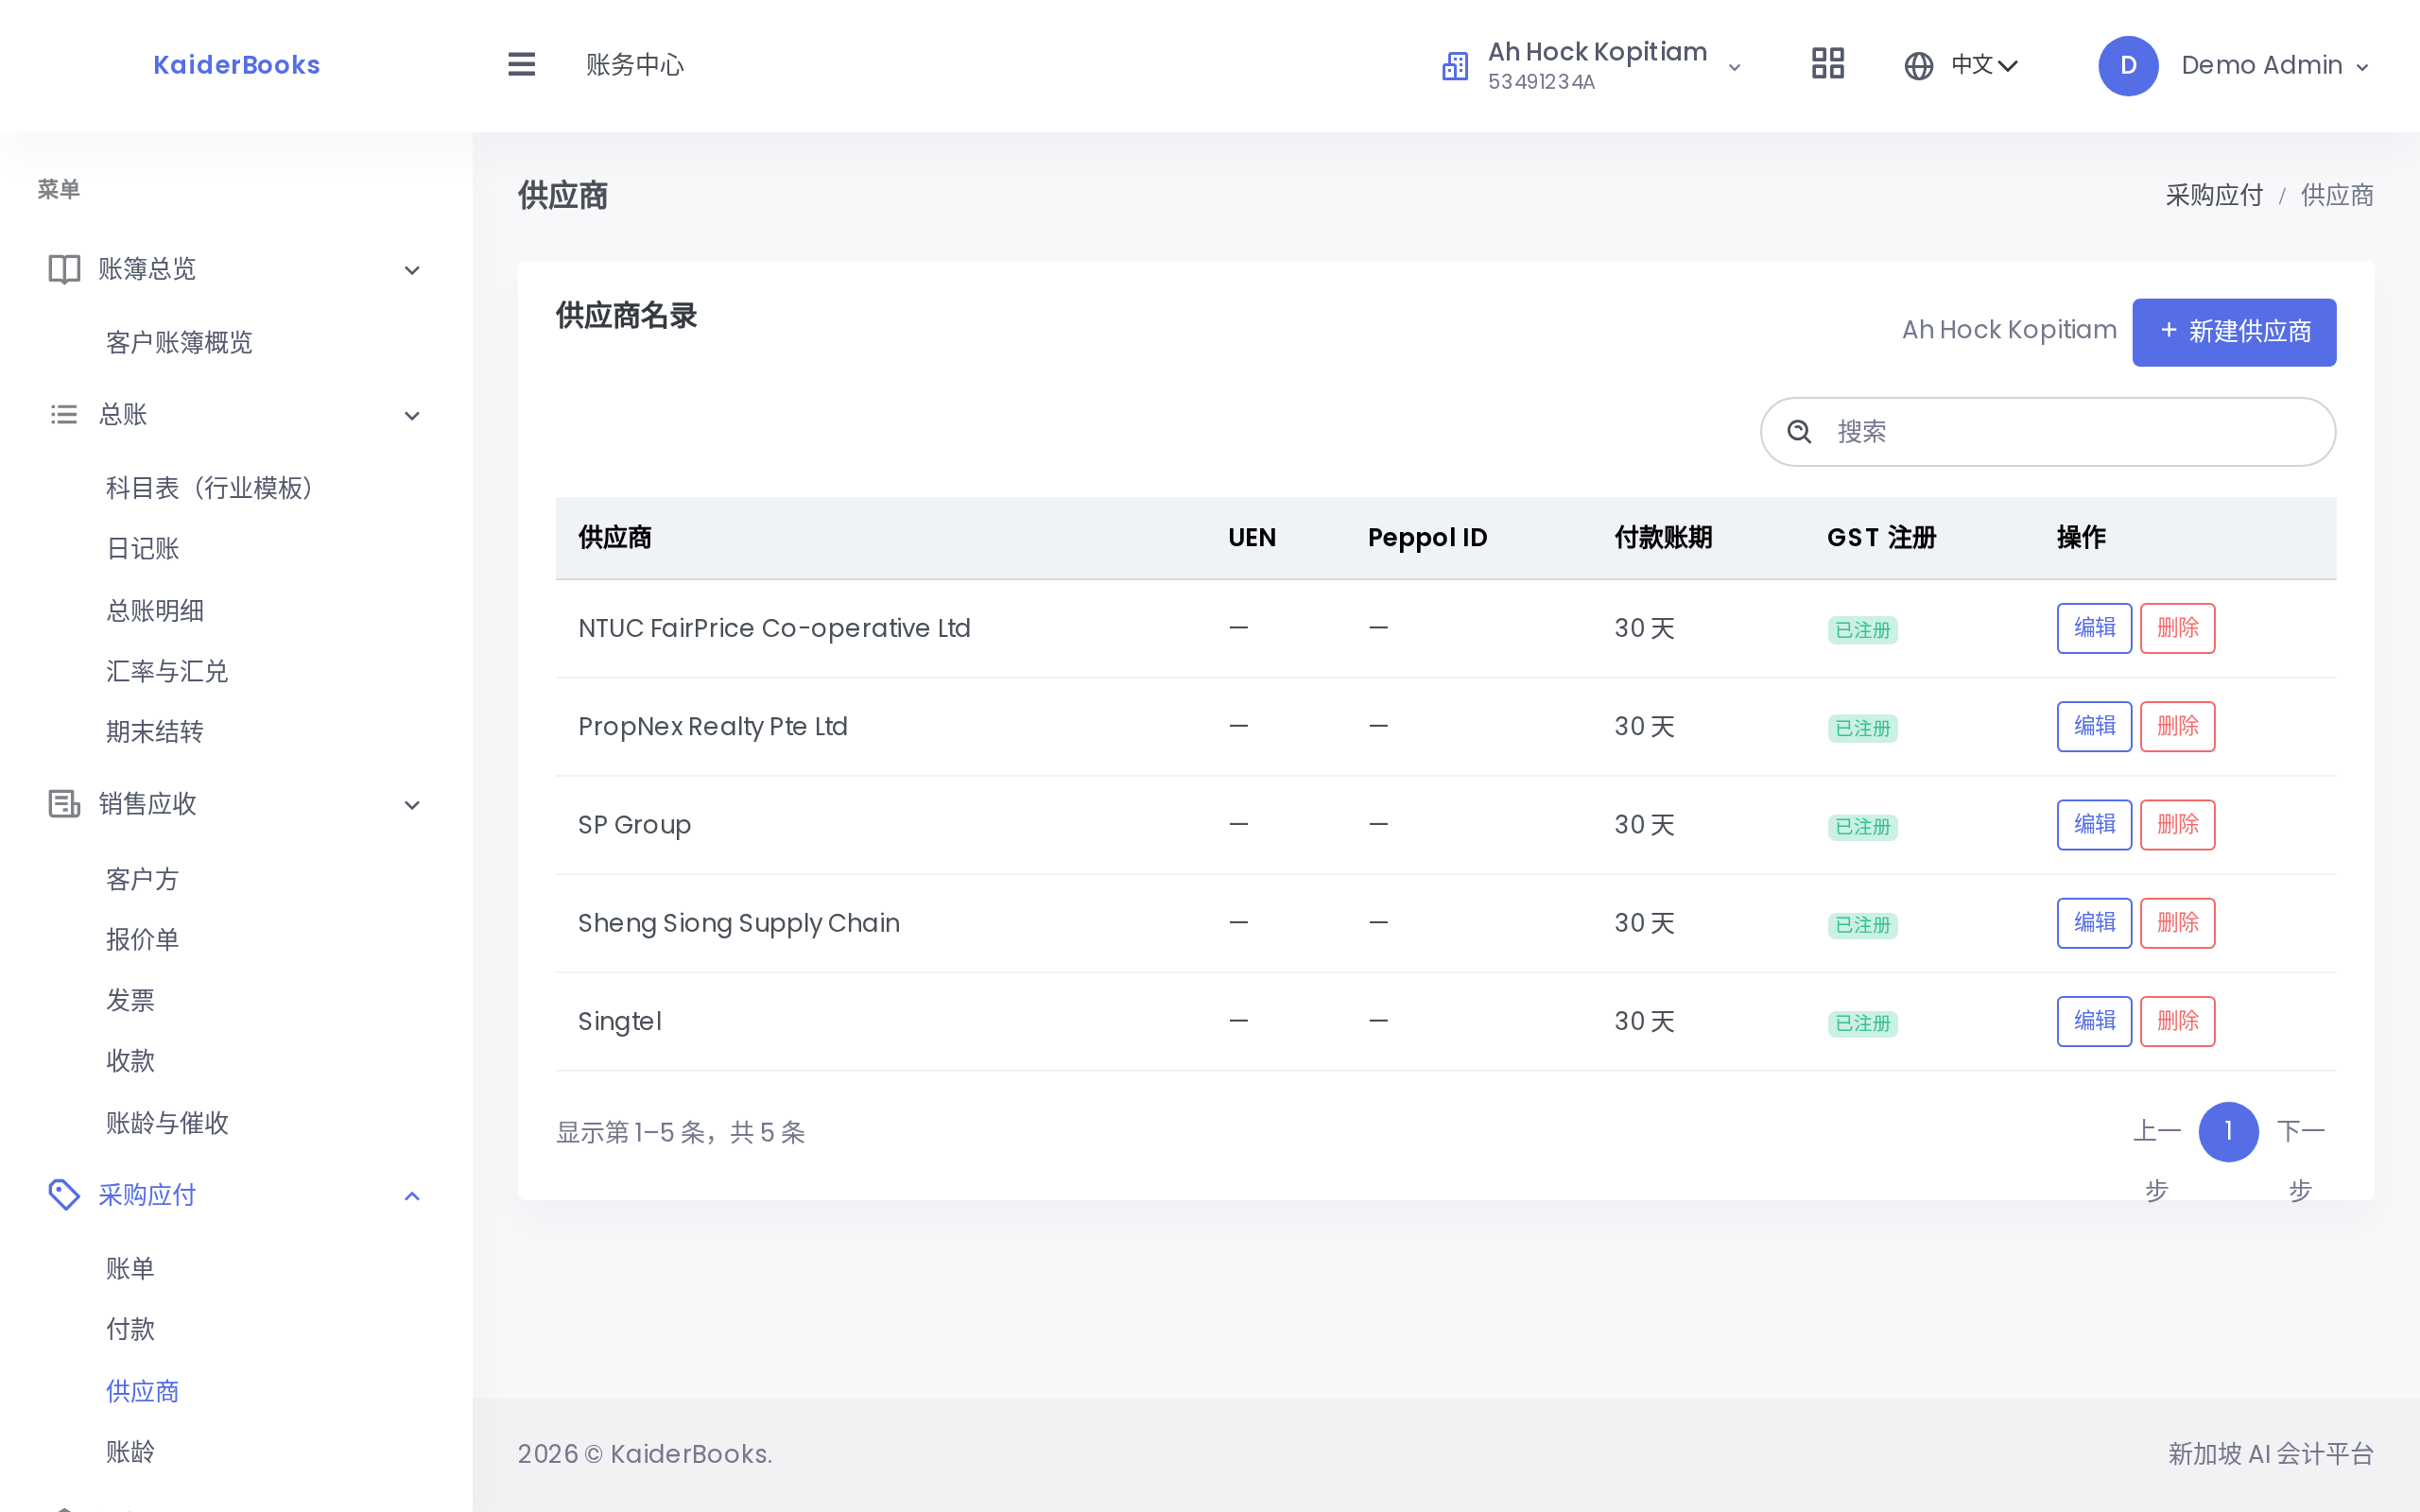
Task: Focus the 搜索 search field
Action: tap(2048, 432)
